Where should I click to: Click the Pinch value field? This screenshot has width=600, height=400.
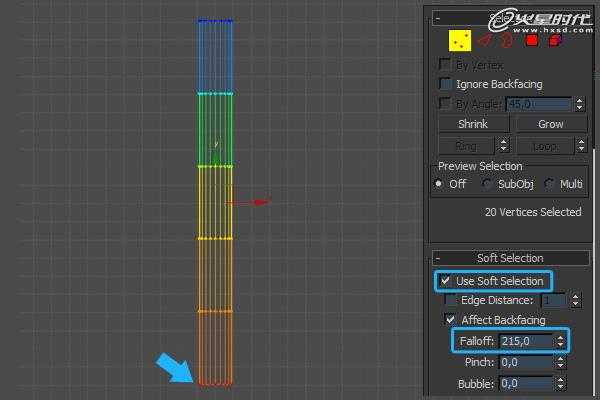(526, 362)
